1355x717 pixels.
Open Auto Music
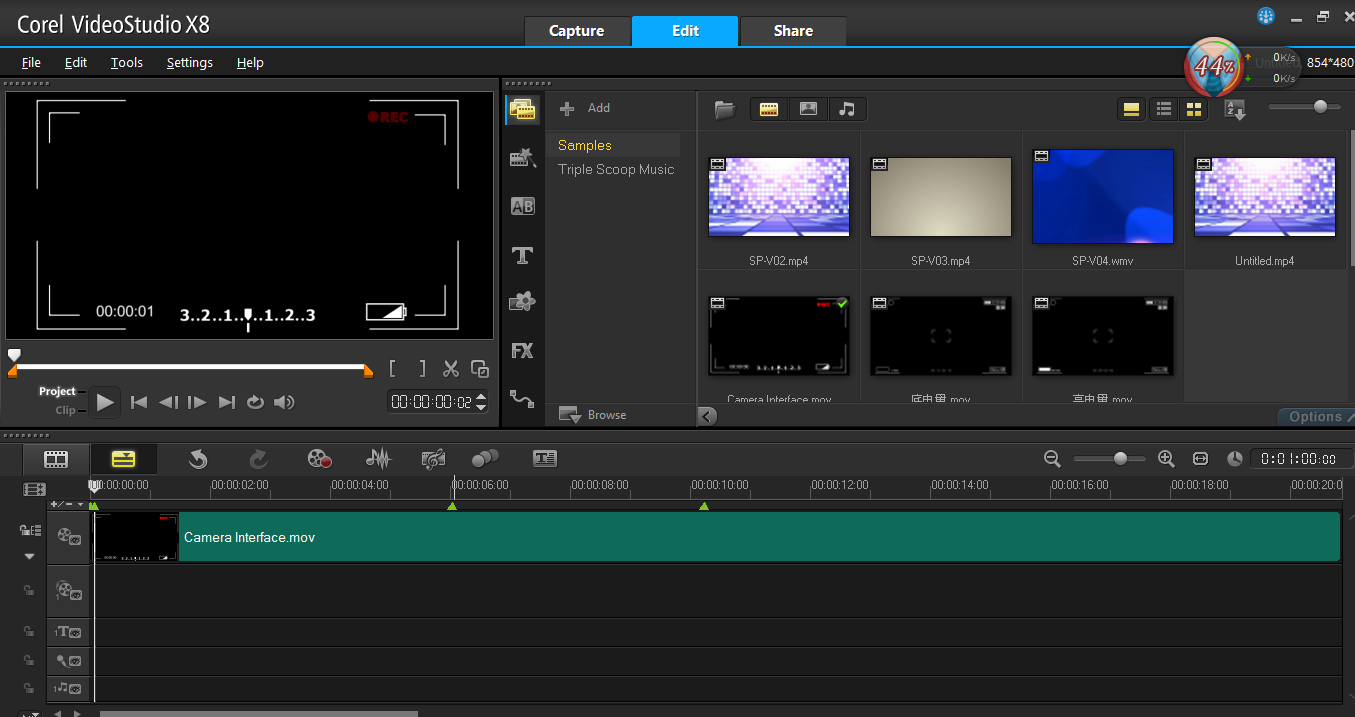(x=433, y=459)
